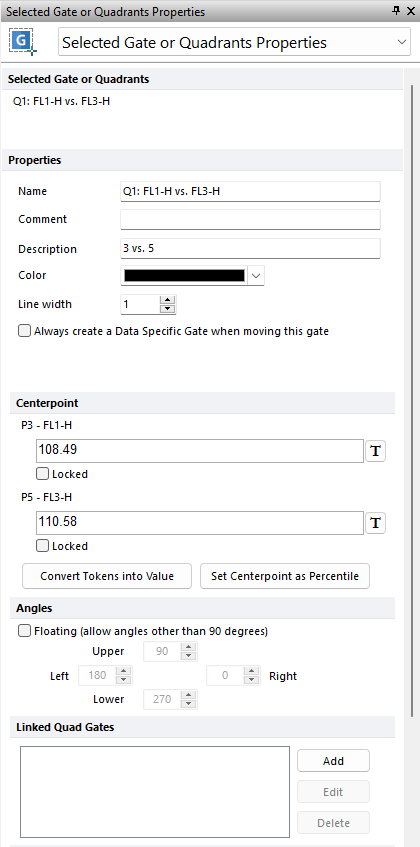The height and width of the screenshot is (847, 420).
Task: Click Convert Tokens into Value button
Action: [107, 576]
